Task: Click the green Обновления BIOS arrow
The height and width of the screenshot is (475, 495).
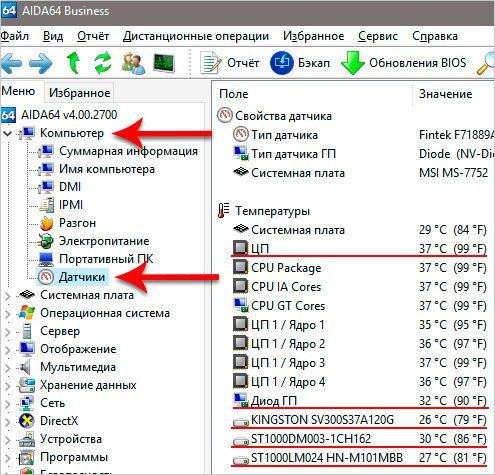Action: pyautogui.click(x=352, y=63)
